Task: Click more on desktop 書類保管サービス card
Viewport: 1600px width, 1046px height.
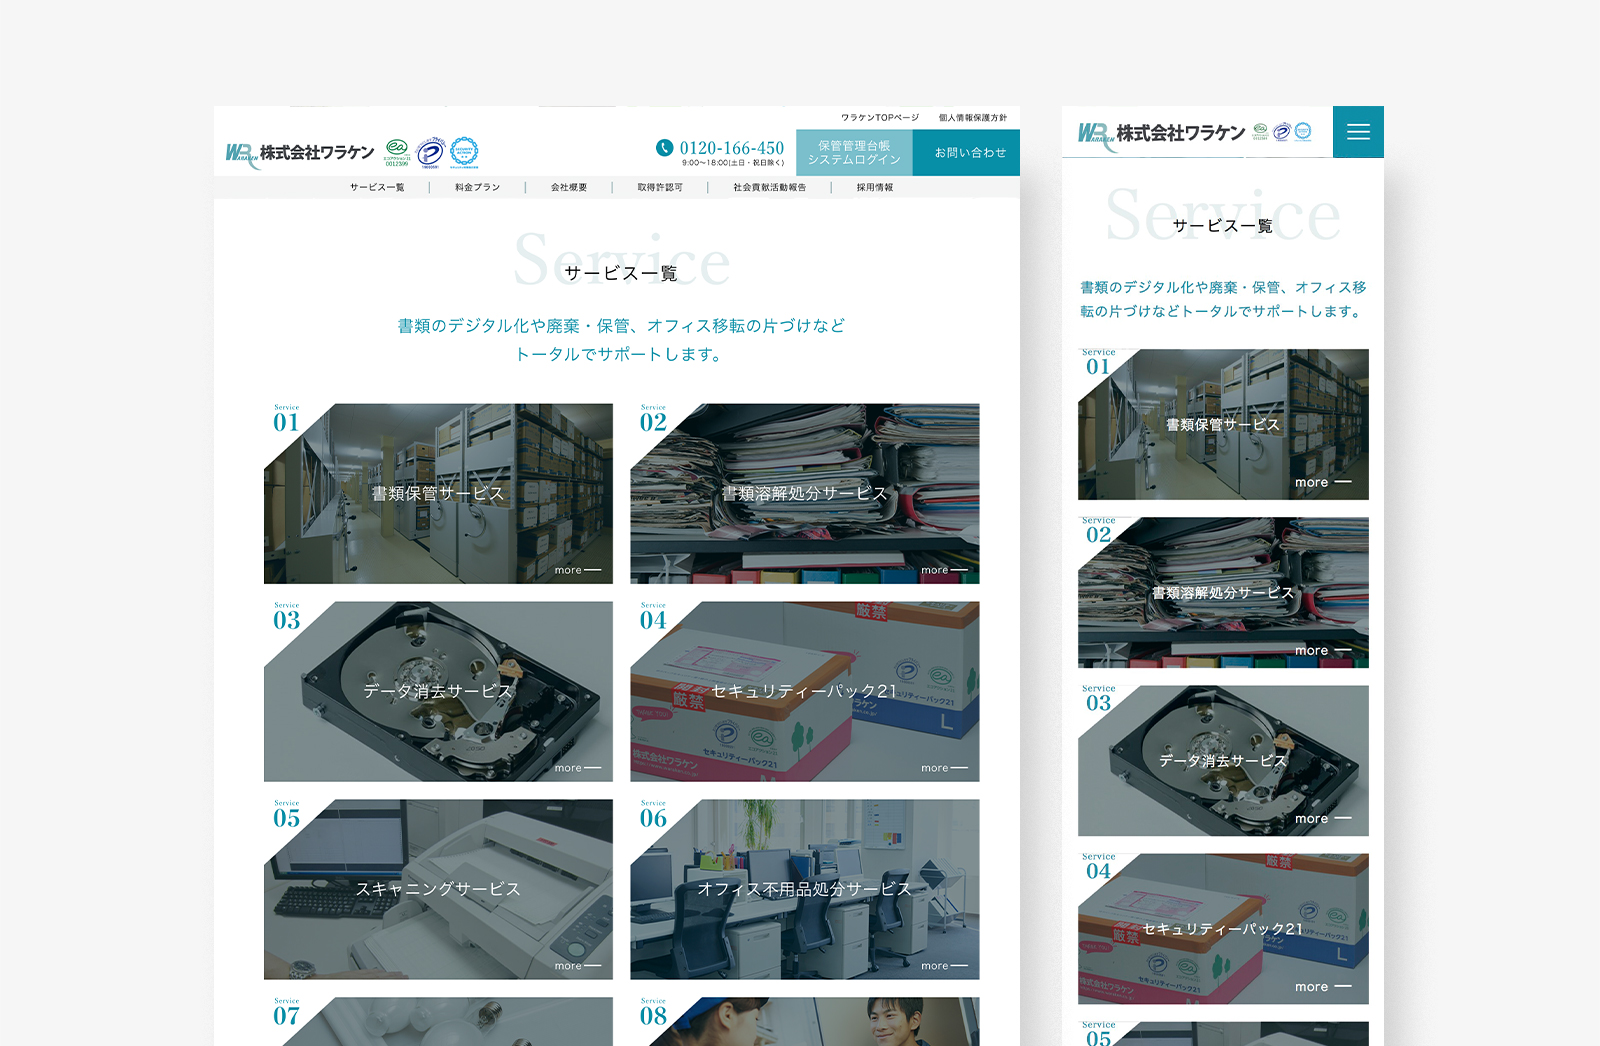Action: click(x=578, y=570)
